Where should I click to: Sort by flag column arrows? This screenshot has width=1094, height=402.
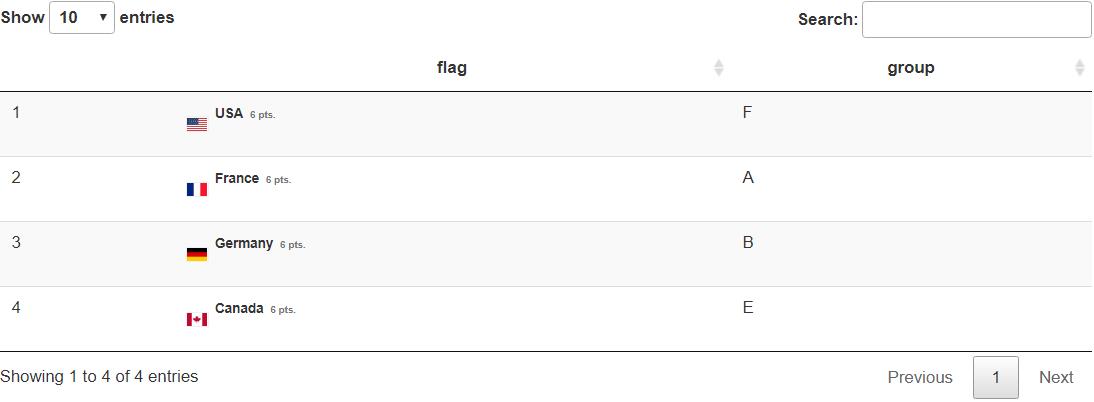(719, 68)
